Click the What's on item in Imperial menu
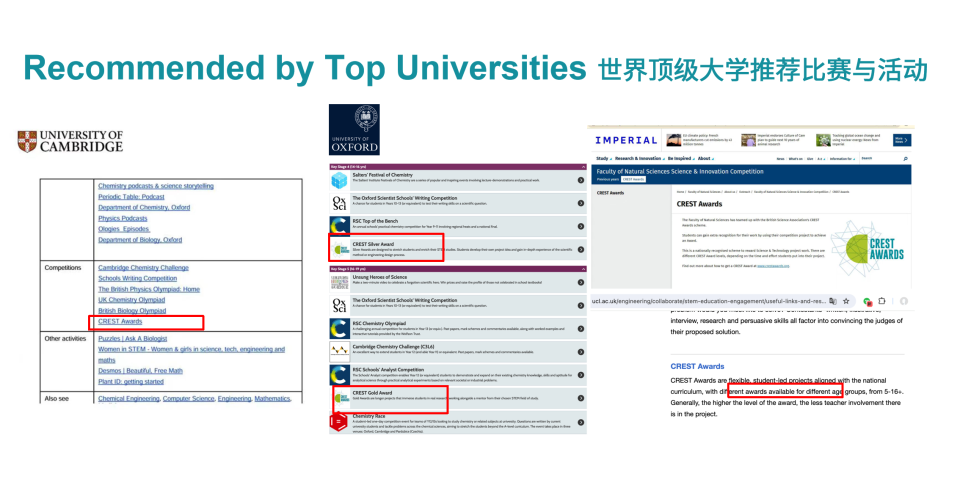Viewport: 960px width, 485px height. click(x=796, y=159)
